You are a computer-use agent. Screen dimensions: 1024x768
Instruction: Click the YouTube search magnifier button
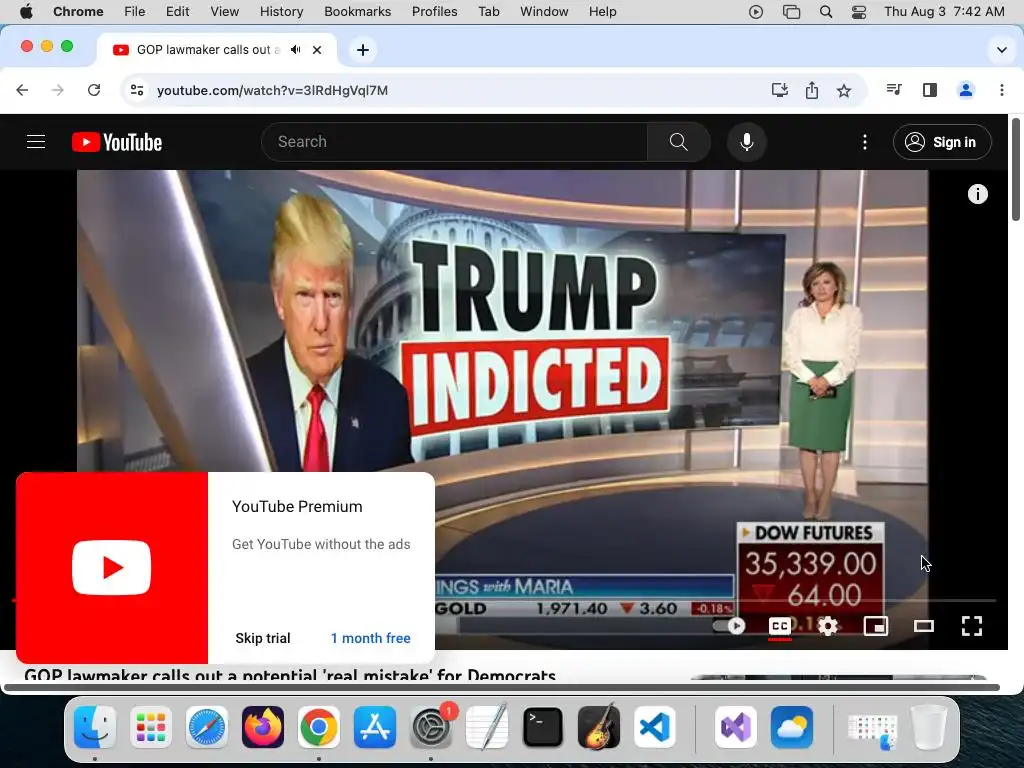point(679,142)
